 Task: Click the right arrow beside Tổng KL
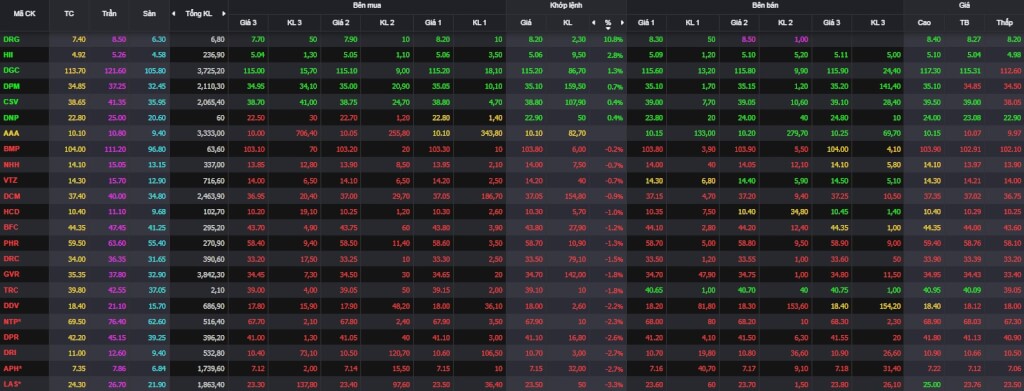coord(223,13)
